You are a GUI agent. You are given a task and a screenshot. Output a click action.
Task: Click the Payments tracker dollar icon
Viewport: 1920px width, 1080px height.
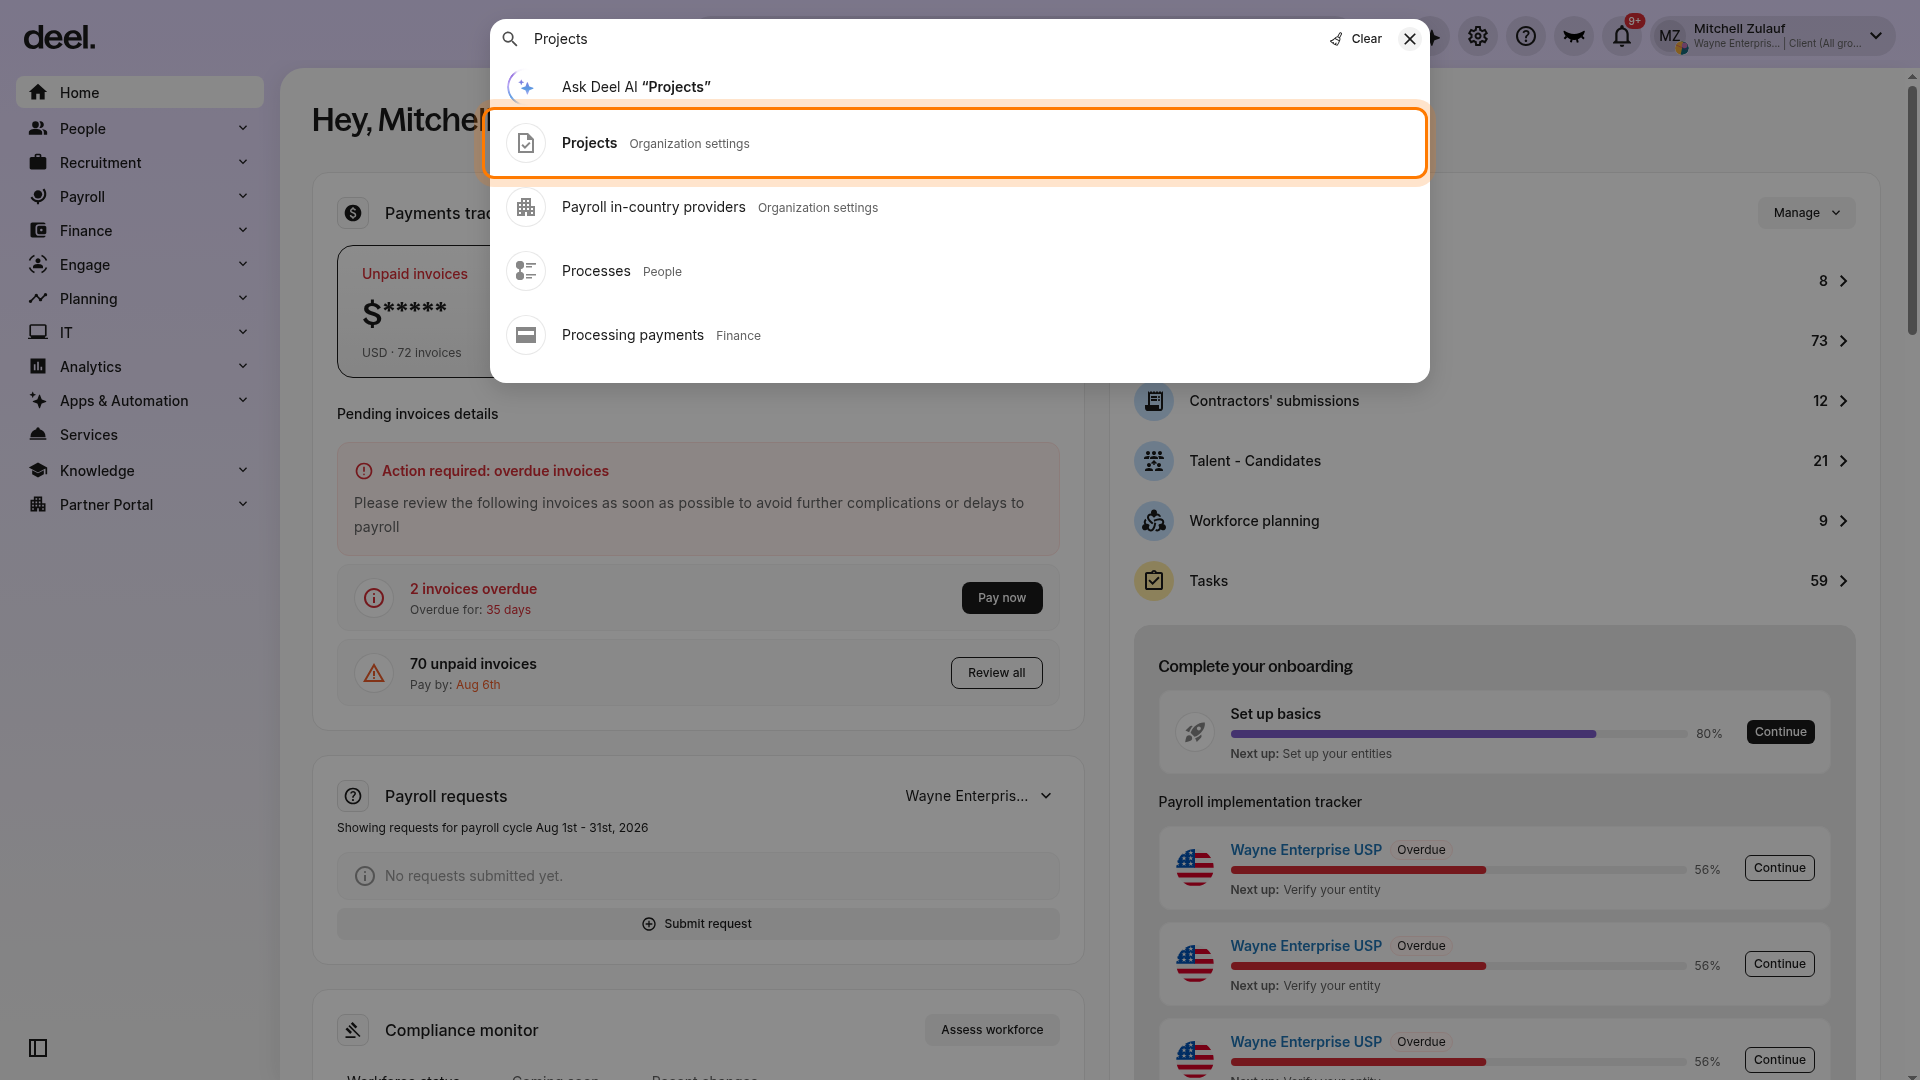pyautogui.click(x=353, y=213)
